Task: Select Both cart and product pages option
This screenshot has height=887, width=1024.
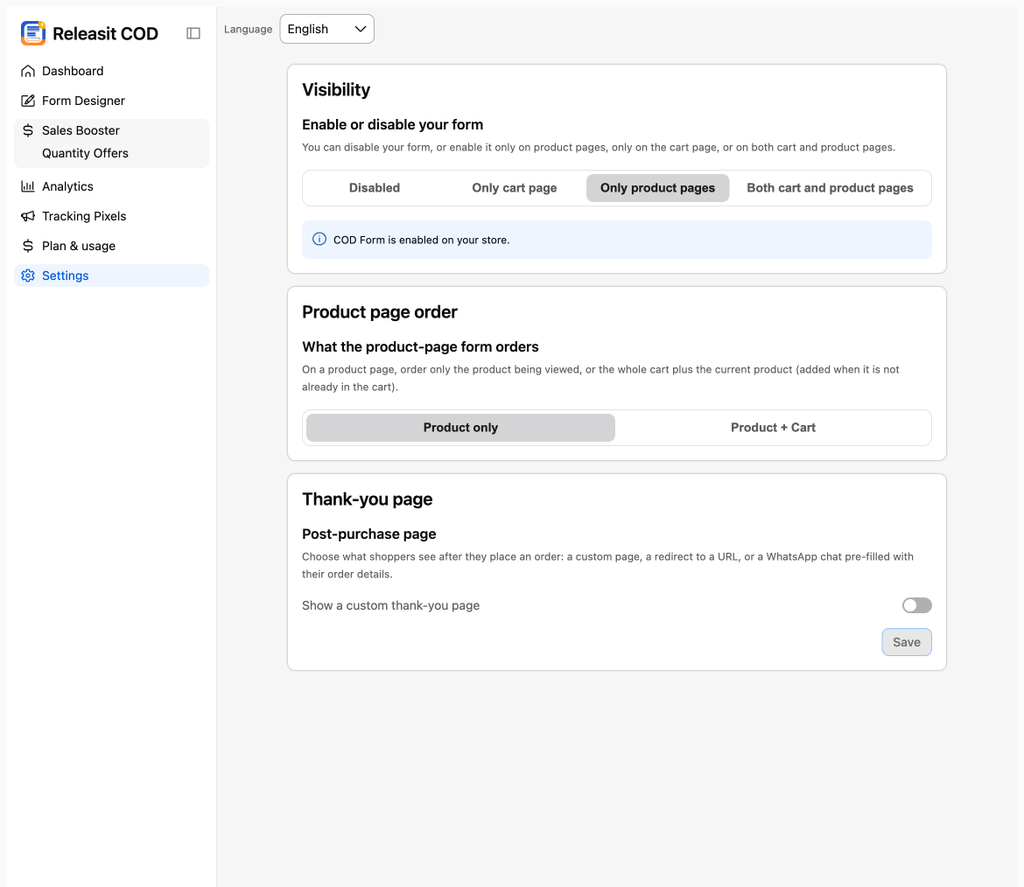Action: pos(830,188)
